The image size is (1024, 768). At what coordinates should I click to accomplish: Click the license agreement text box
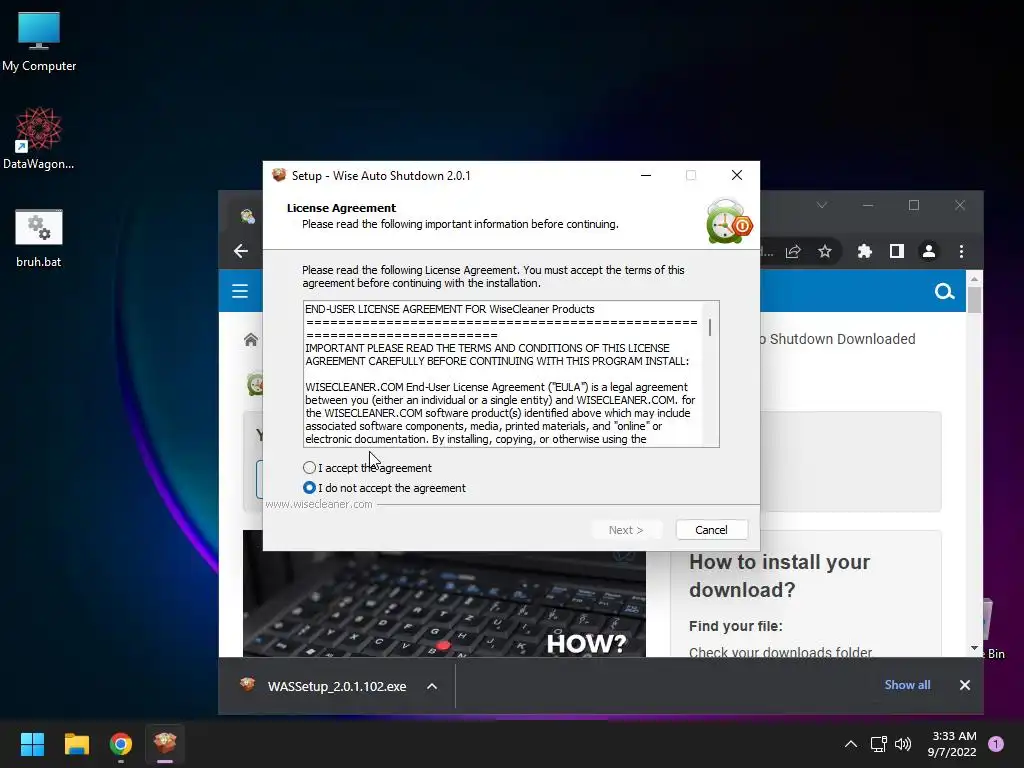(511, 374)
